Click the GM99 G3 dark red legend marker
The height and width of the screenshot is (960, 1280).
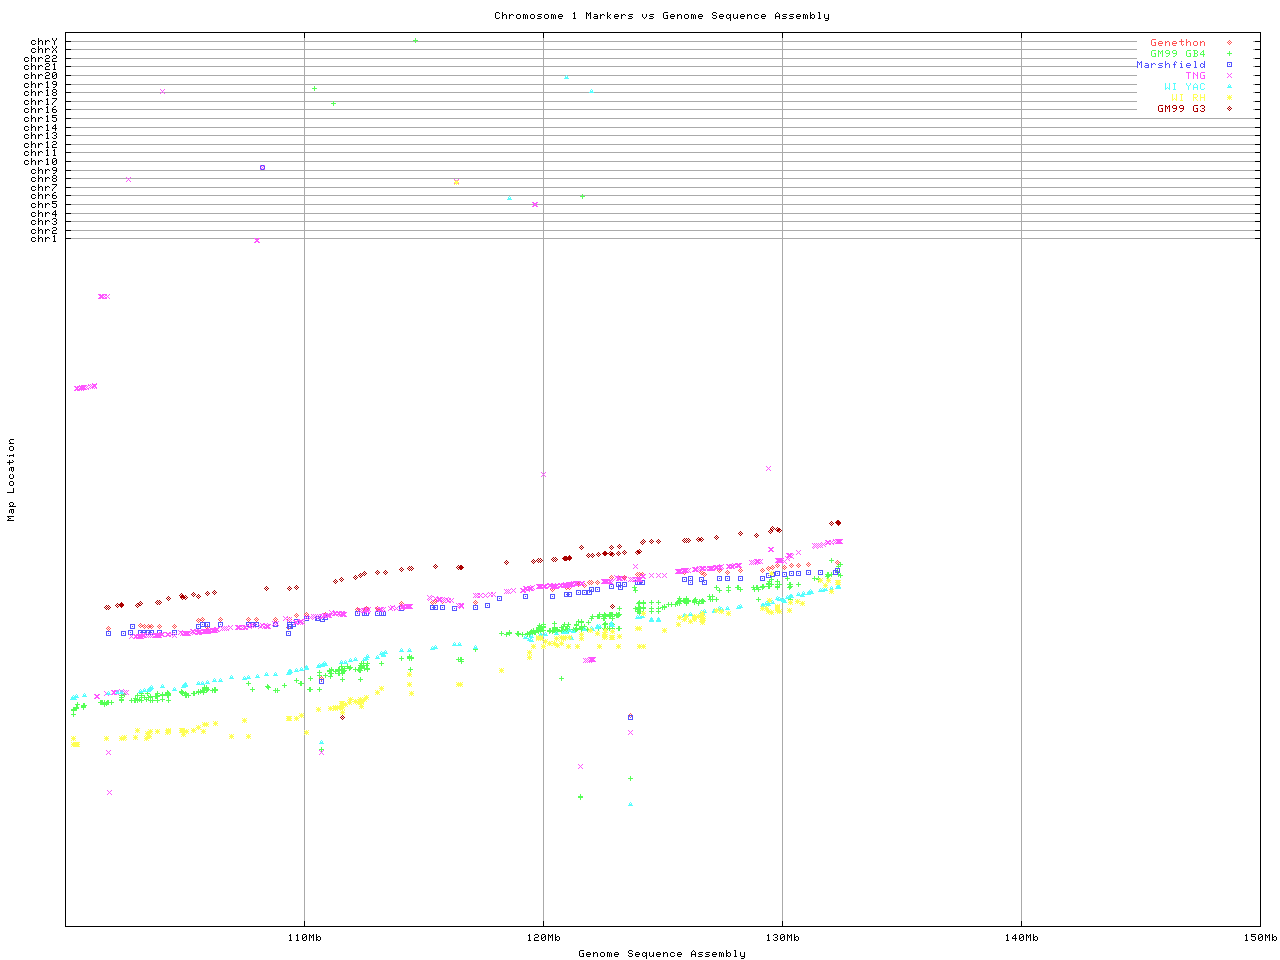click(x=1229, y=108)
